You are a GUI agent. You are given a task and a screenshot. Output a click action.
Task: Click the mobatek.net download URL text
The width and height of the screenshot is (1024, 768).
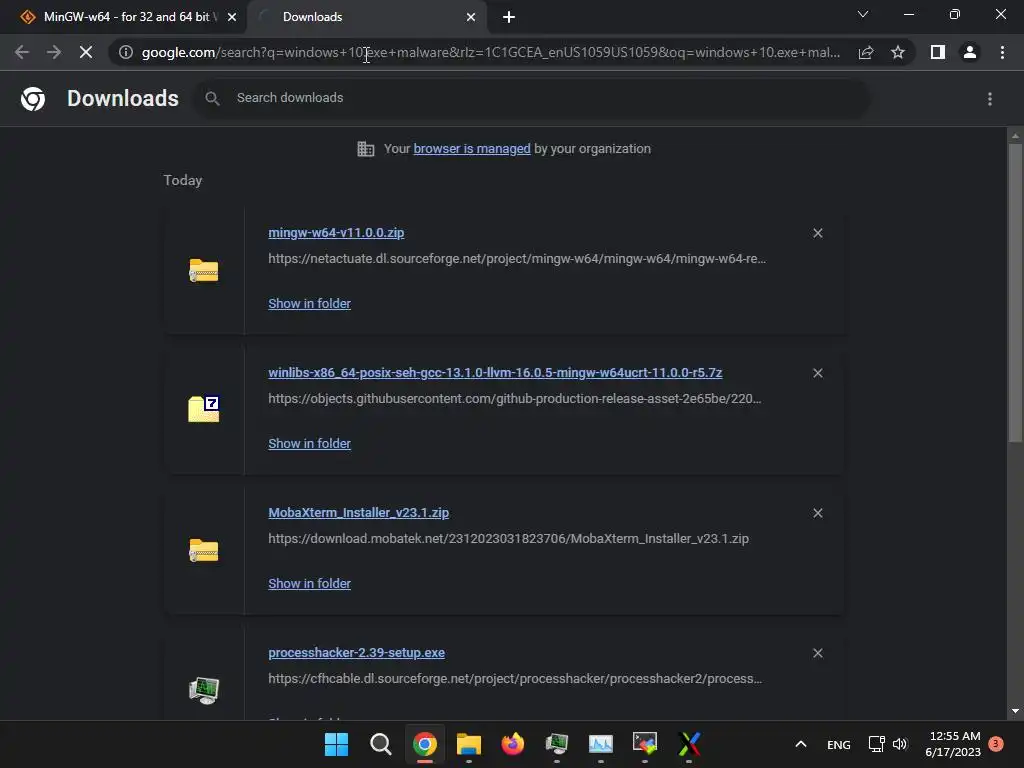coord(508,539)
